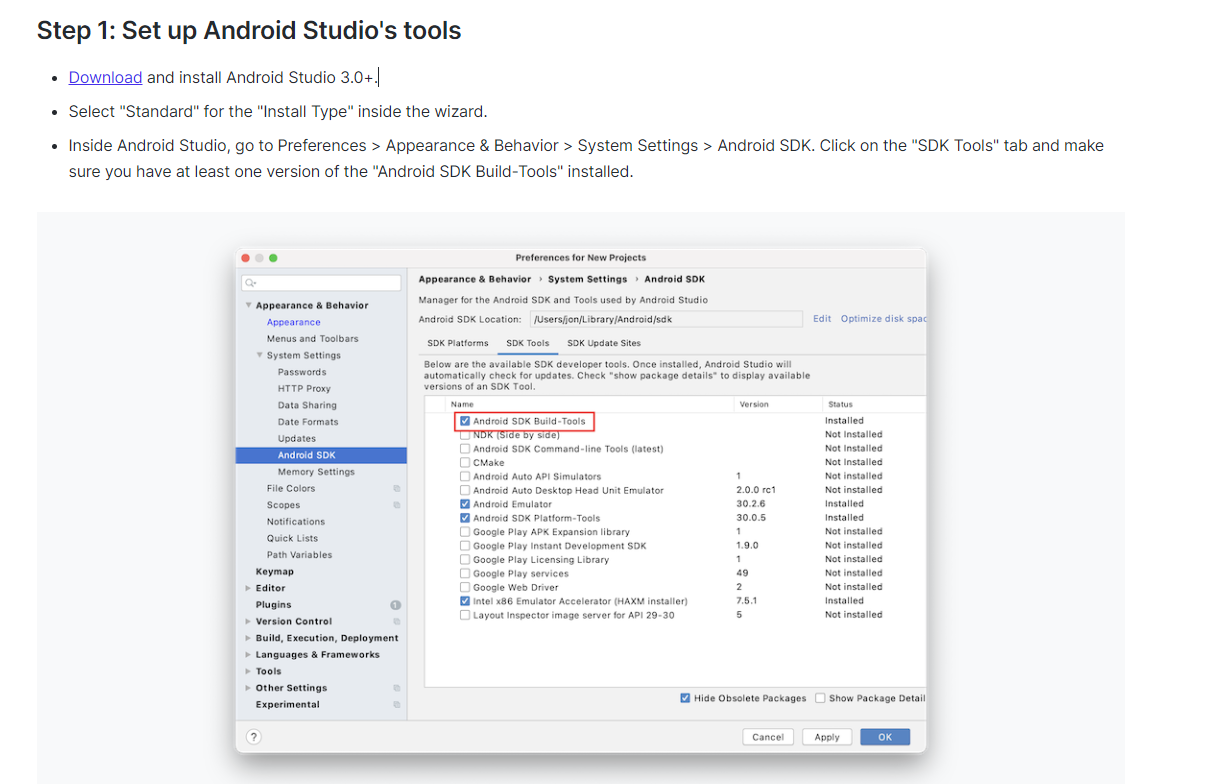1207x784 pixels.
Task: Check Android SDK Command-line Tools (latest)
Action: 465,449
